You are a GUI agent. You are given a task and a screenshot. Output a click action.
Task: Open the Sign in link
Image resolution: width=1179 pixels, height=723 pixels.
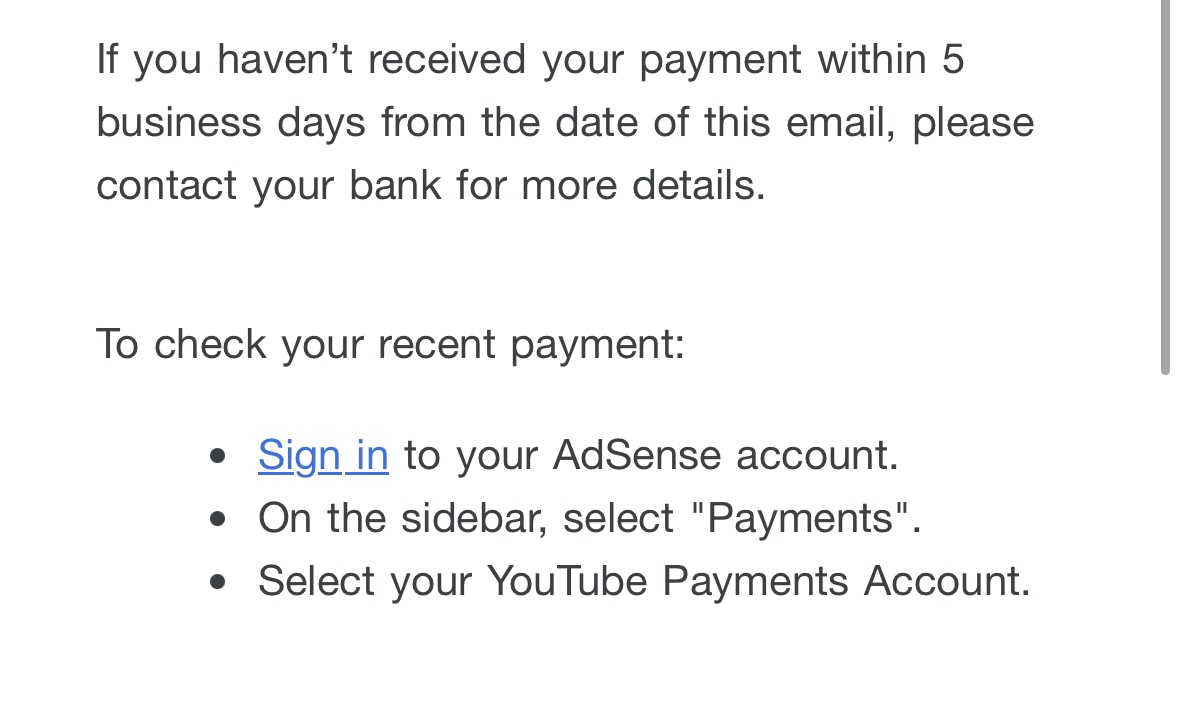pyautogui.click(x=323, y=455)
